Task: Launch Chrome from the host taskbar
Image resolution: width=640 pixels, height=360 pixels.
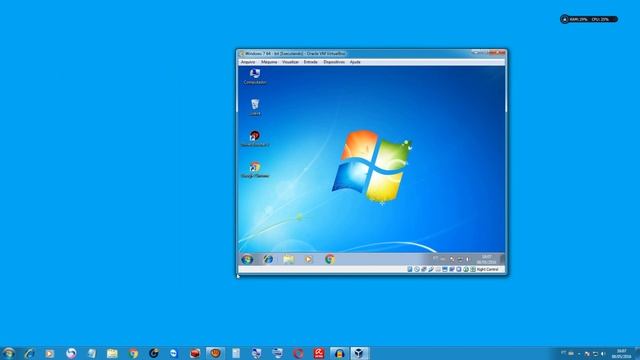Action: (x=133, y=353)
